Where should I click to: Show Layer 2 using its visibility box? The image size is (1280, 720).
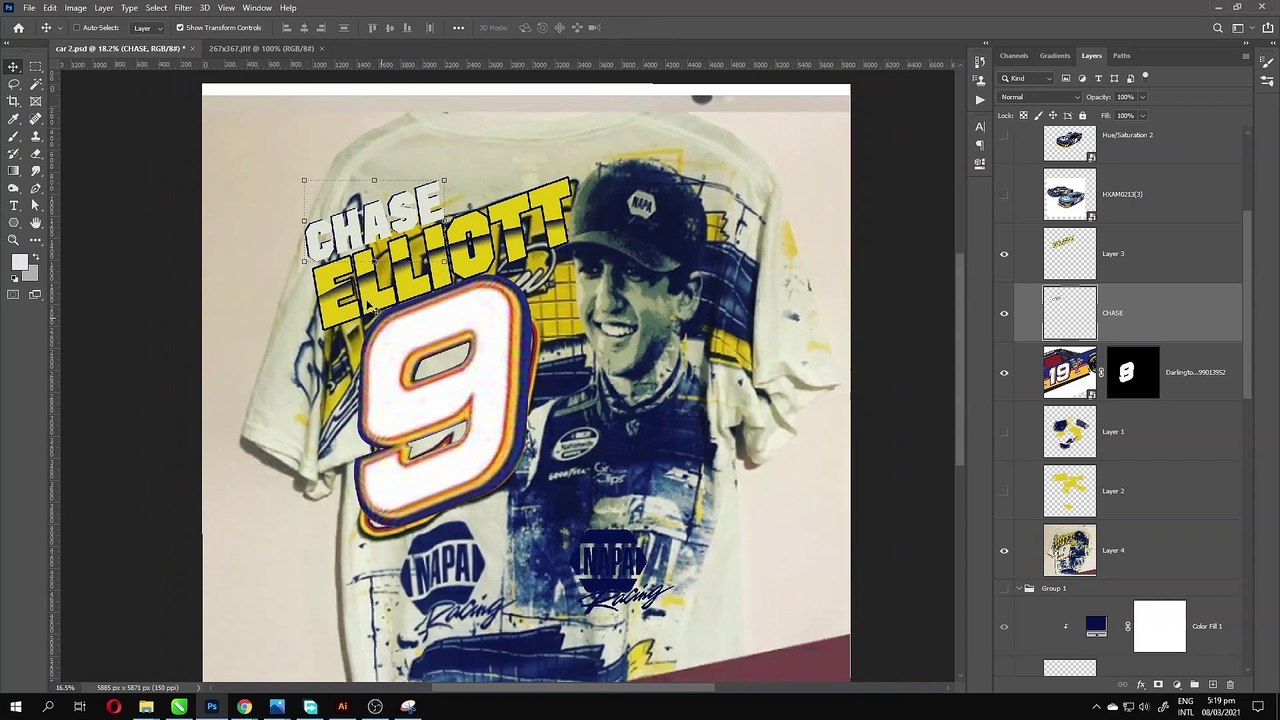(1004, 491)
